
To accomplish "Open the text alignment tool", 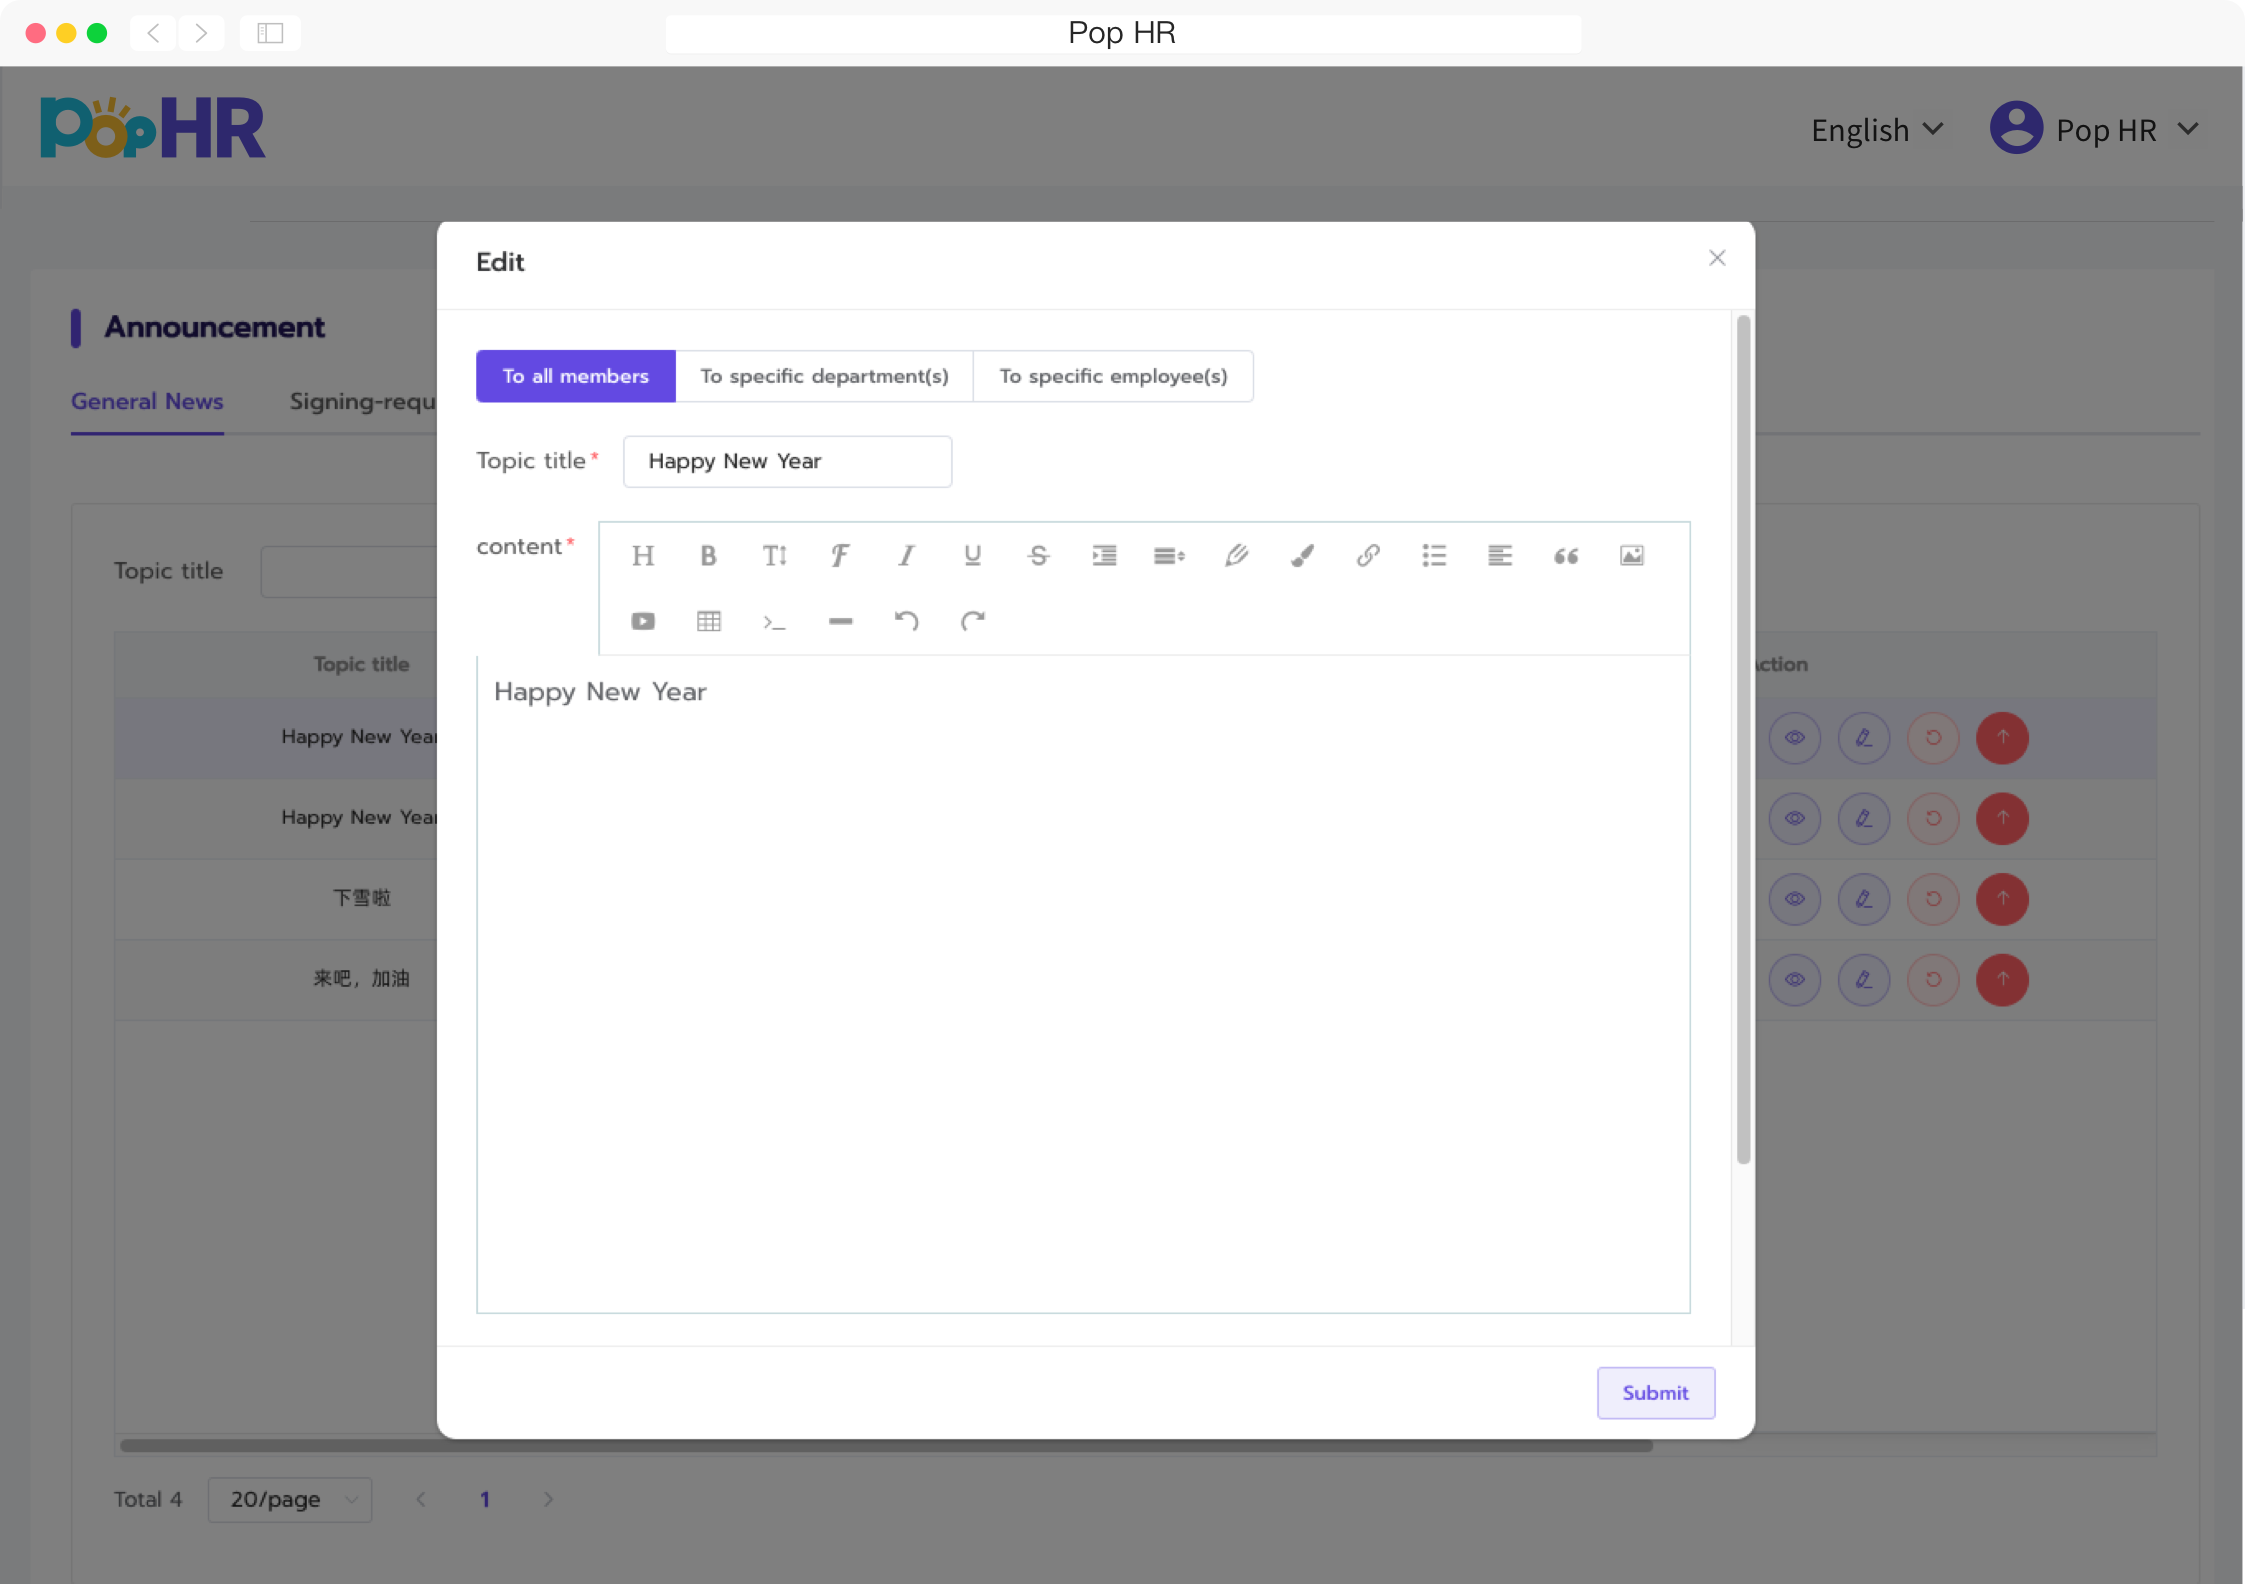I will click(x=1500, y=556).
